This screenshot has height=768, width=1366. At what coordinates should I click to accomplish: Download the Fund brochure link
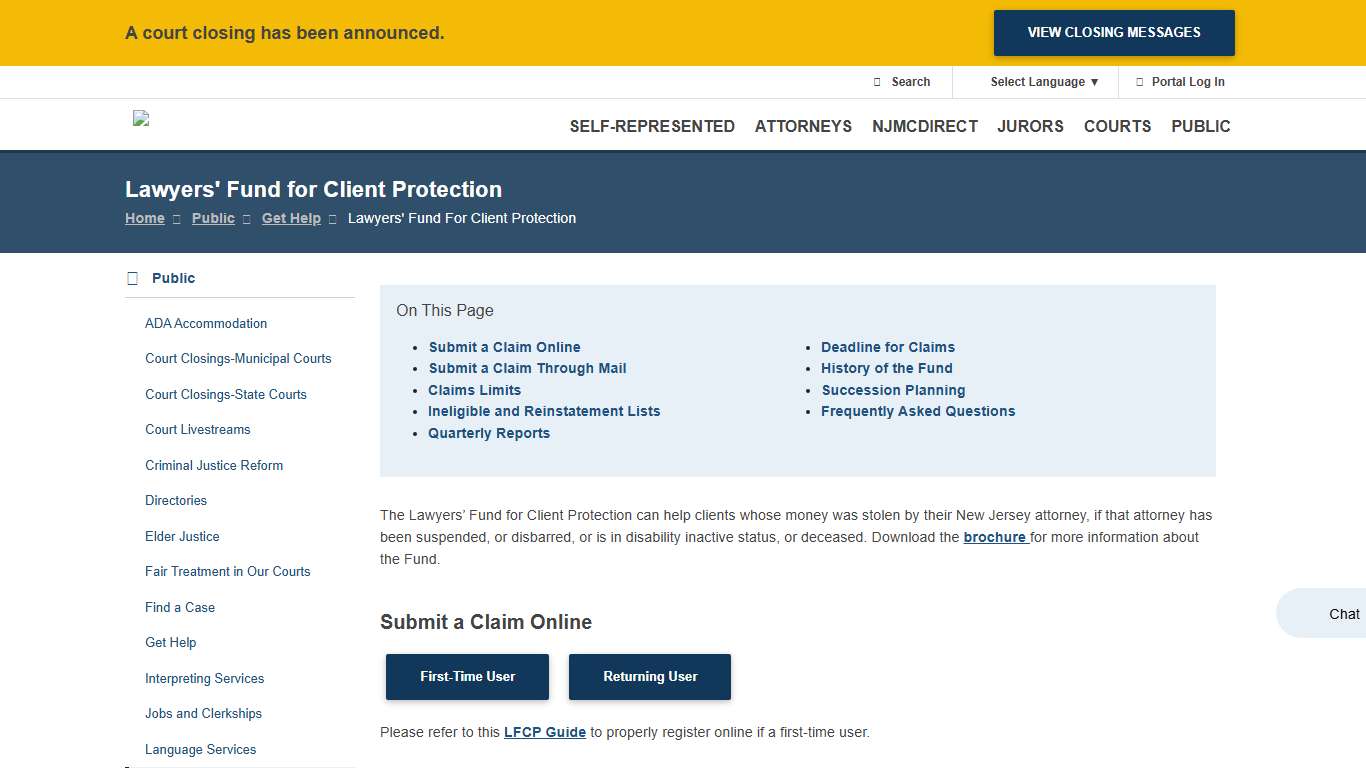coord(995,537)
